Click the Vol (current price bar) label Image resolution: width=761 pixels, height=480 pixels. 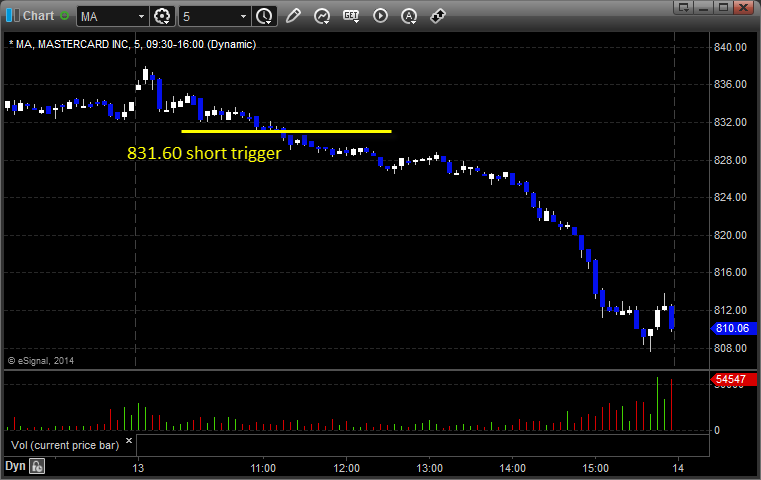65,445
